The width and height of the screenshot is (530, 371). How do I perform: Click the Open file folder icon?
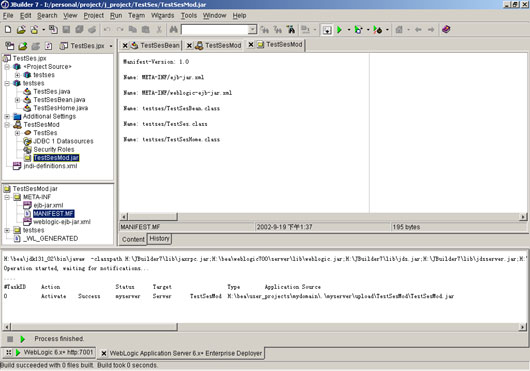point(21,30)
